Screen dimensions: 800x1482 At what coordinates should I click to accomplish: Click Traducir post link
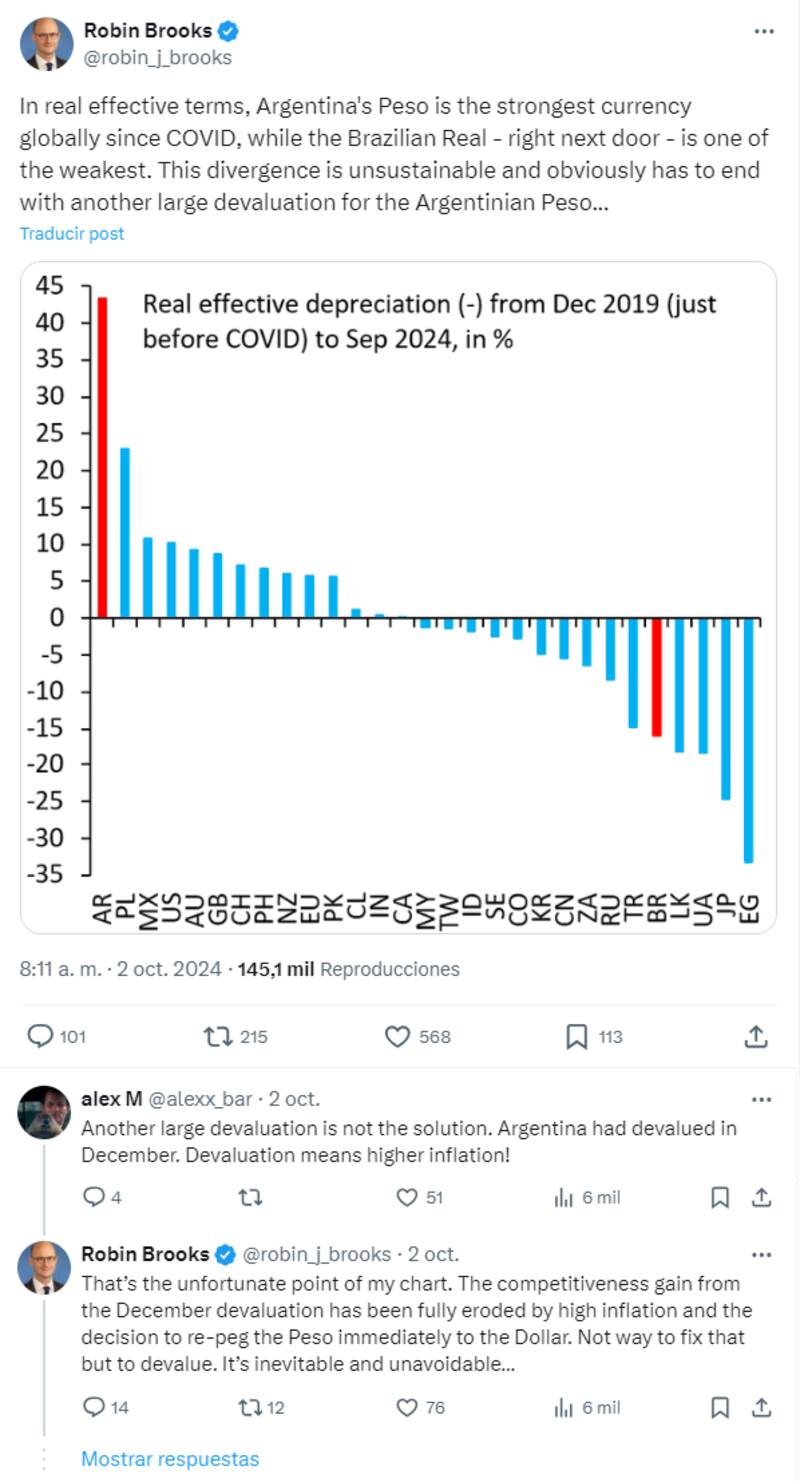pyautogui.click(x=72, y=233)
